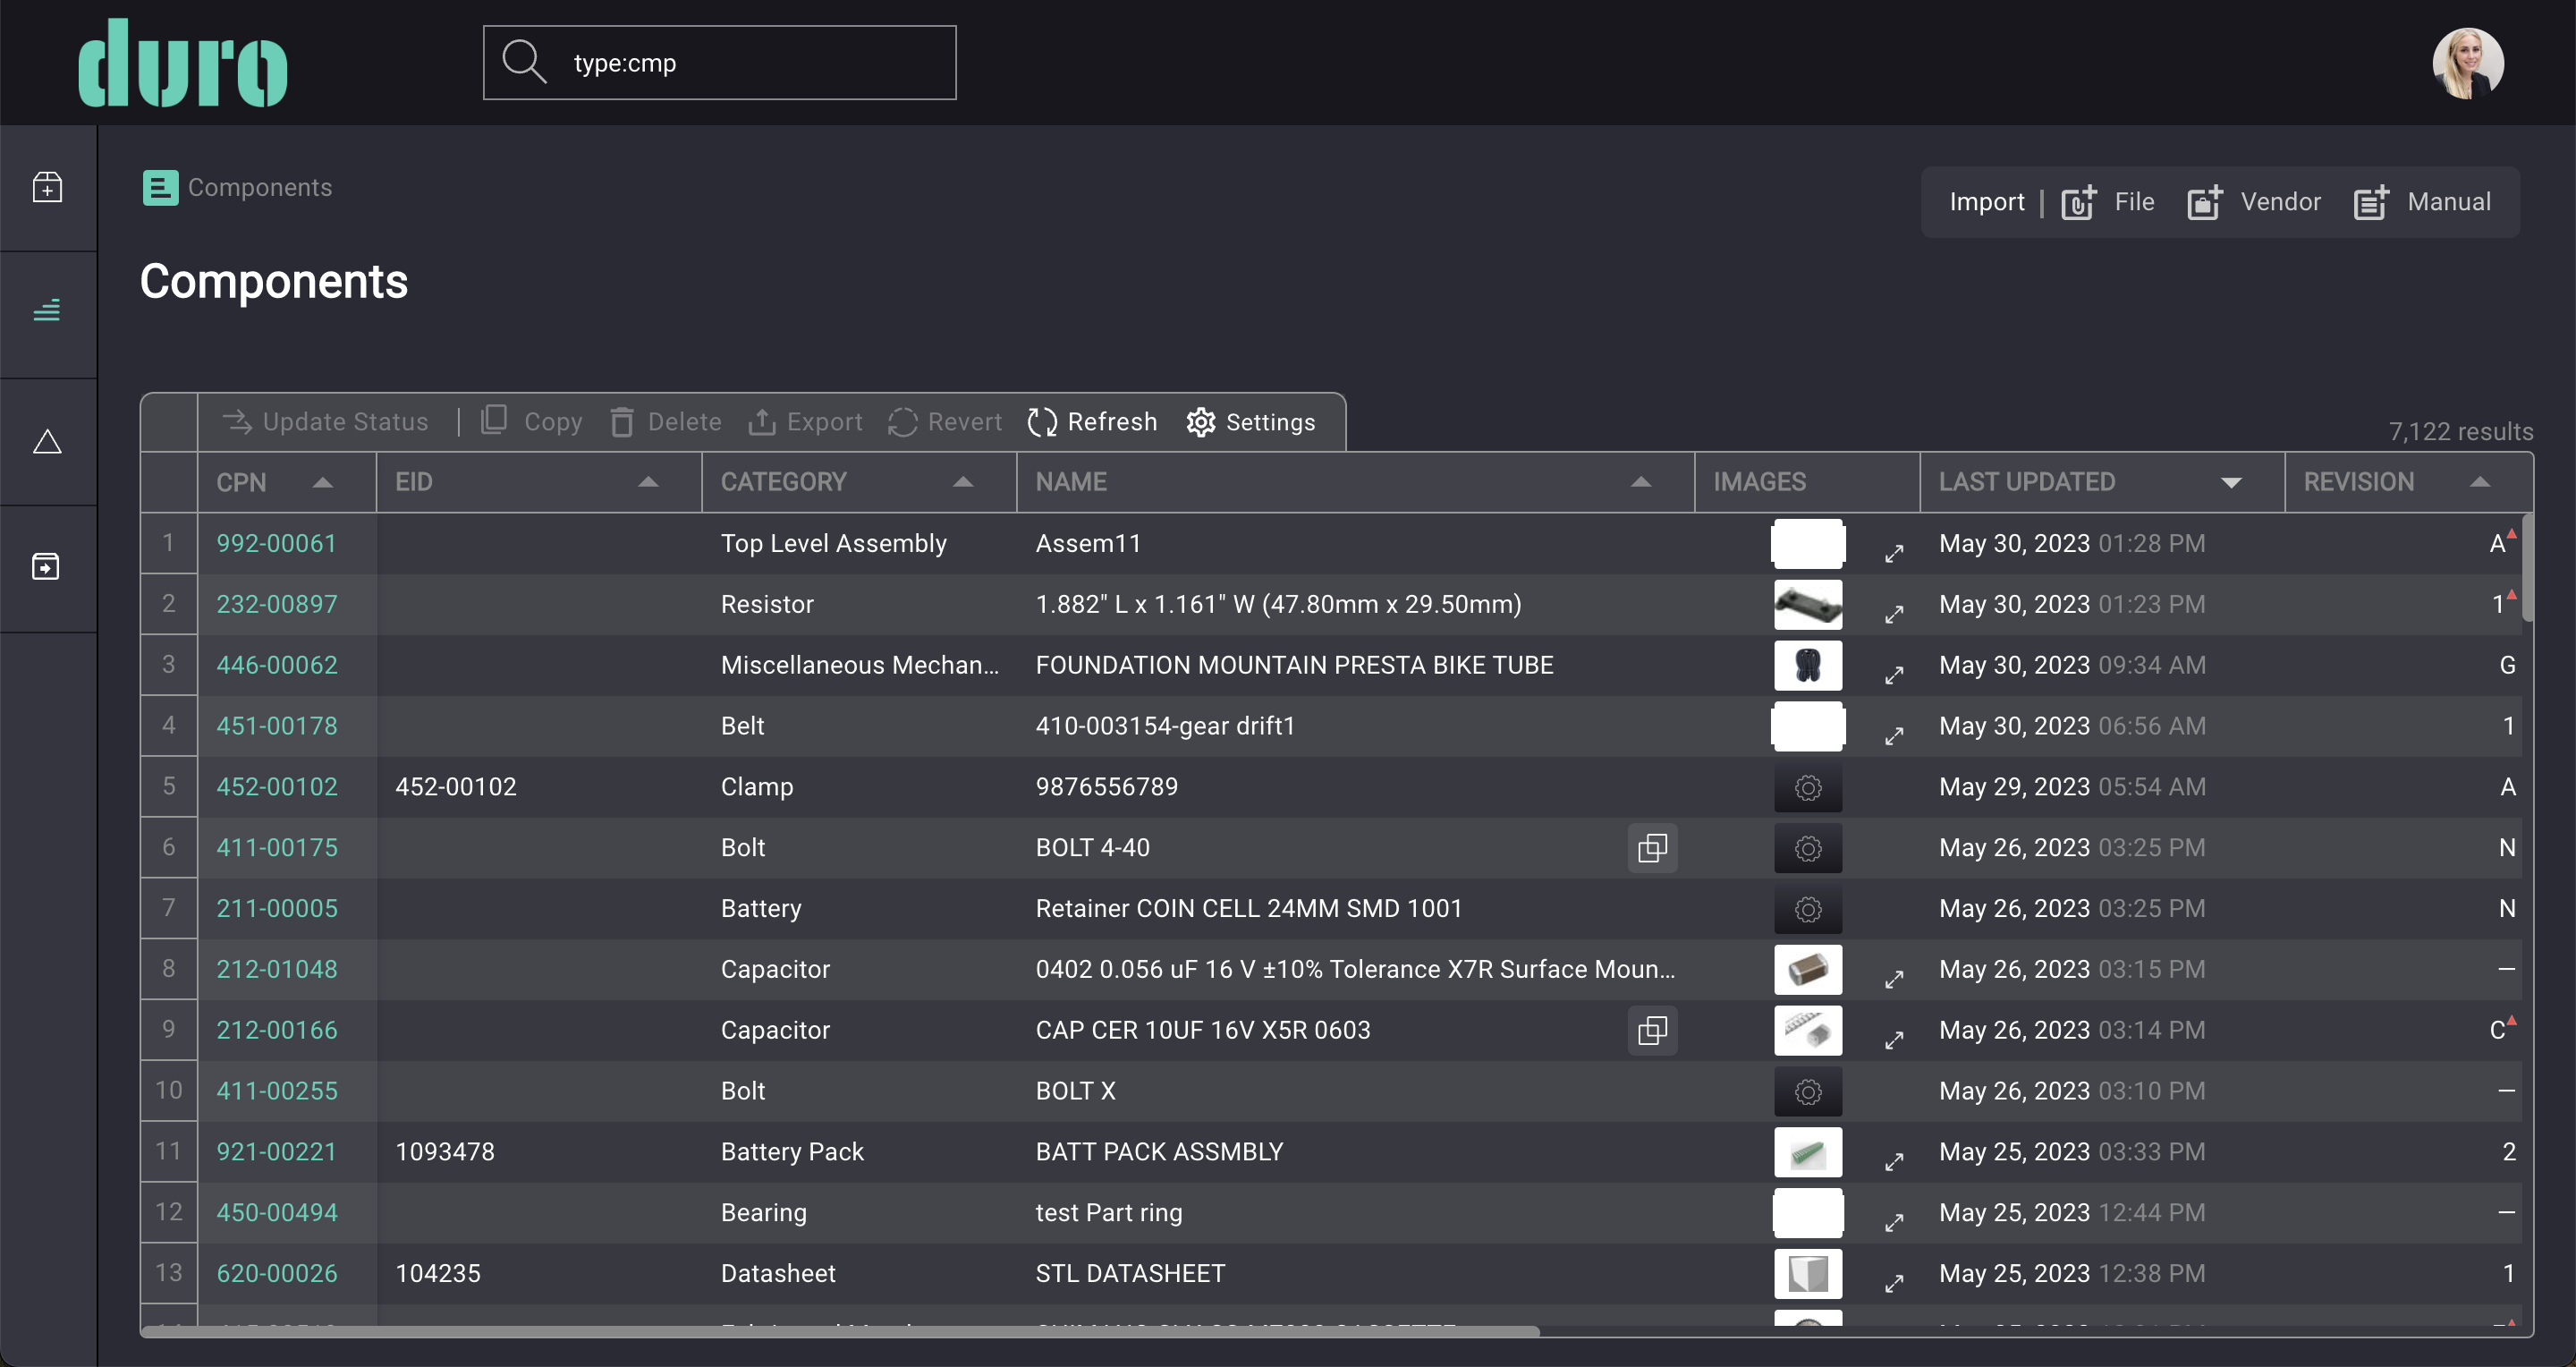This screenshot has width=2576, height=1367.
Task: Select the export-release sidebar icon
Action: pos(47,565)
